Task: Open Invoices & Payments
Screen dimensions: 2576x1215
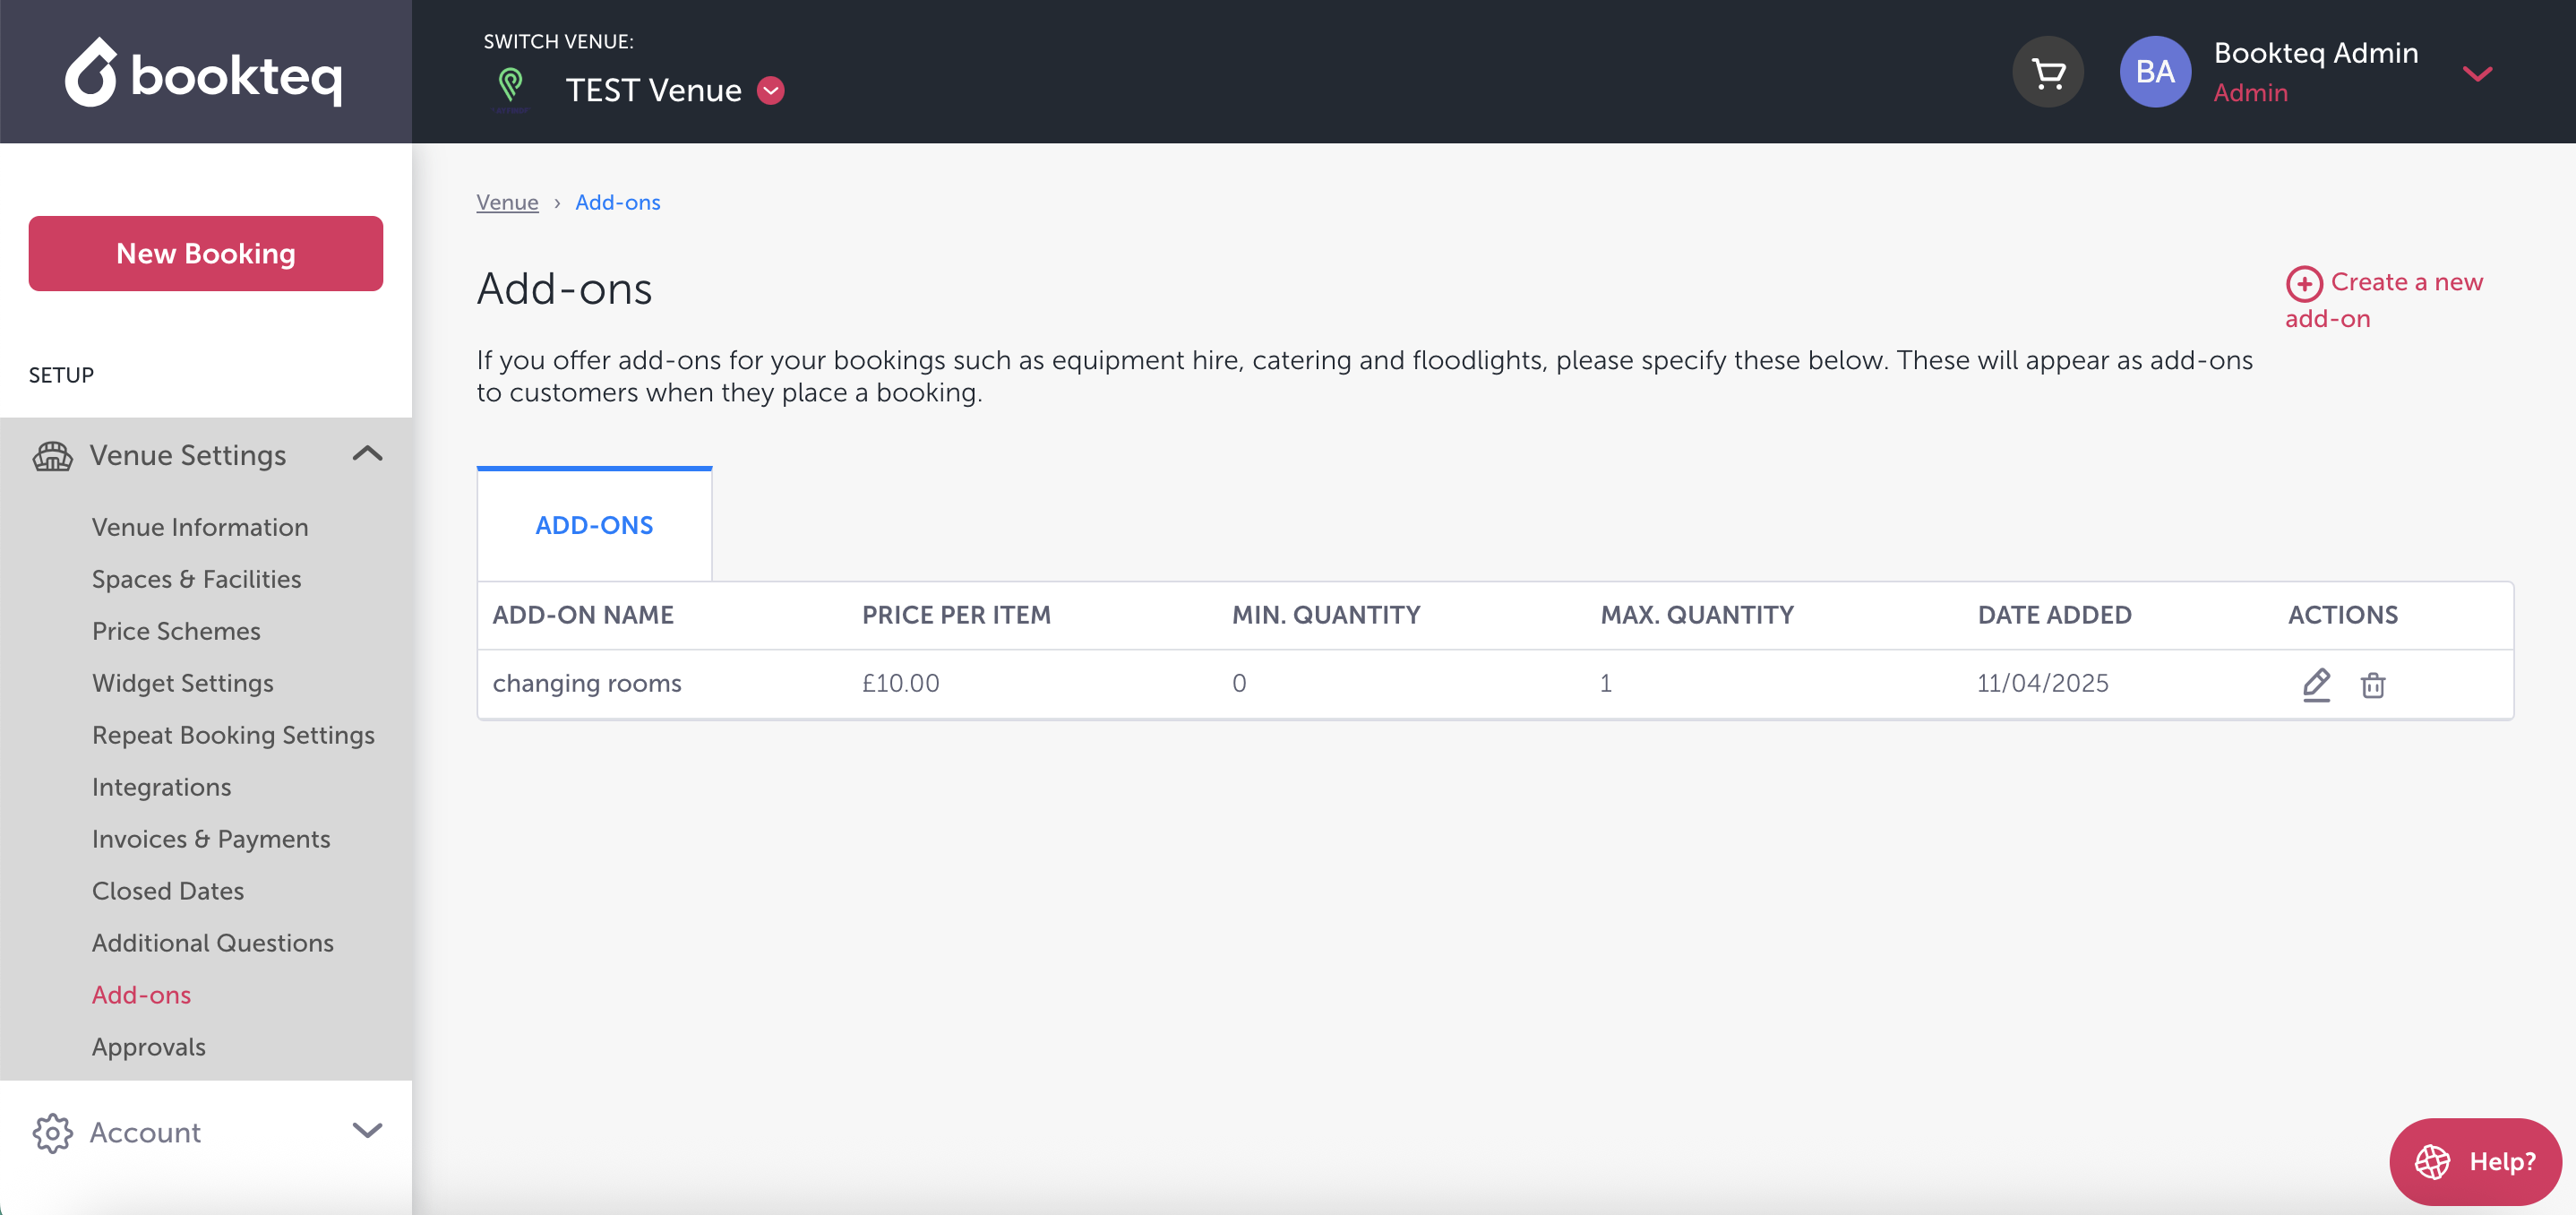Action: pyautogui.click(x=211, y=839)
